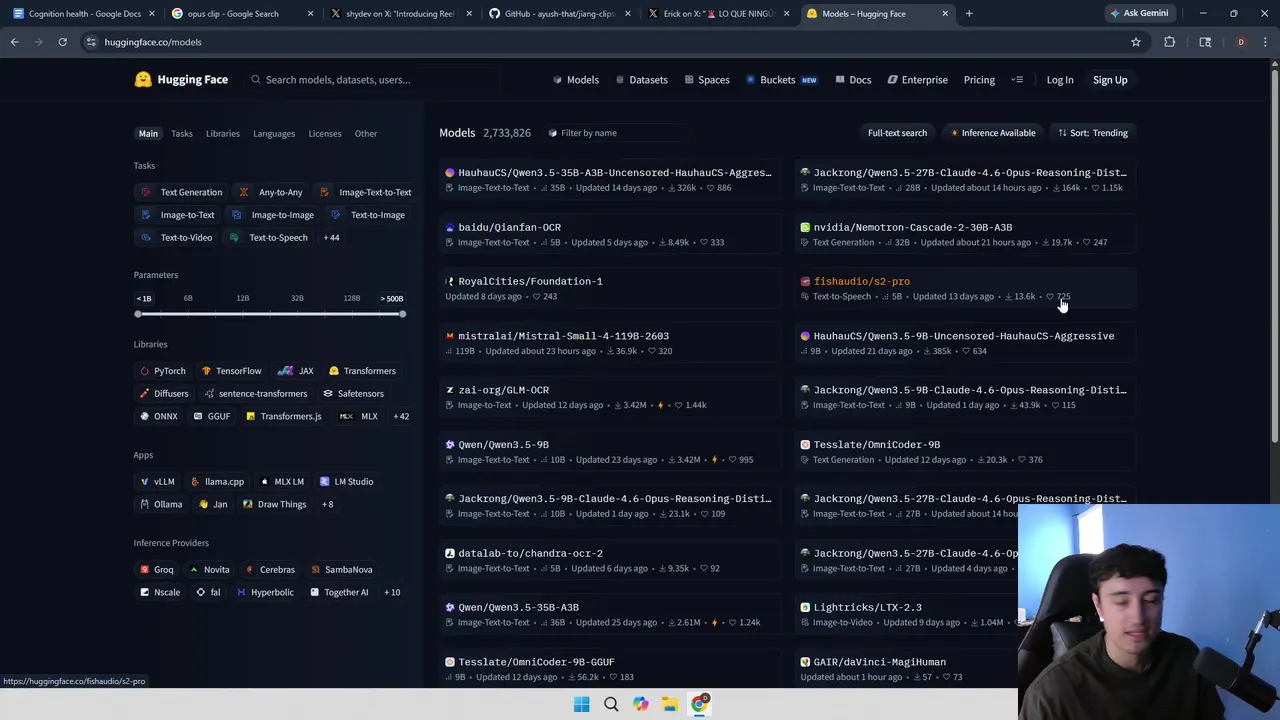The width and height of the screenshot is (1280, 720).
Task: Select Diffusers library filter
Action: [163, 394]
